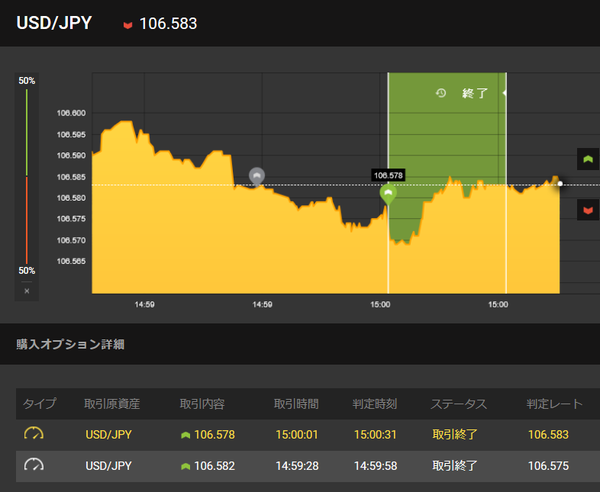Click expiry time 15:00:31
Screen dimensions: 600x492
375,435
